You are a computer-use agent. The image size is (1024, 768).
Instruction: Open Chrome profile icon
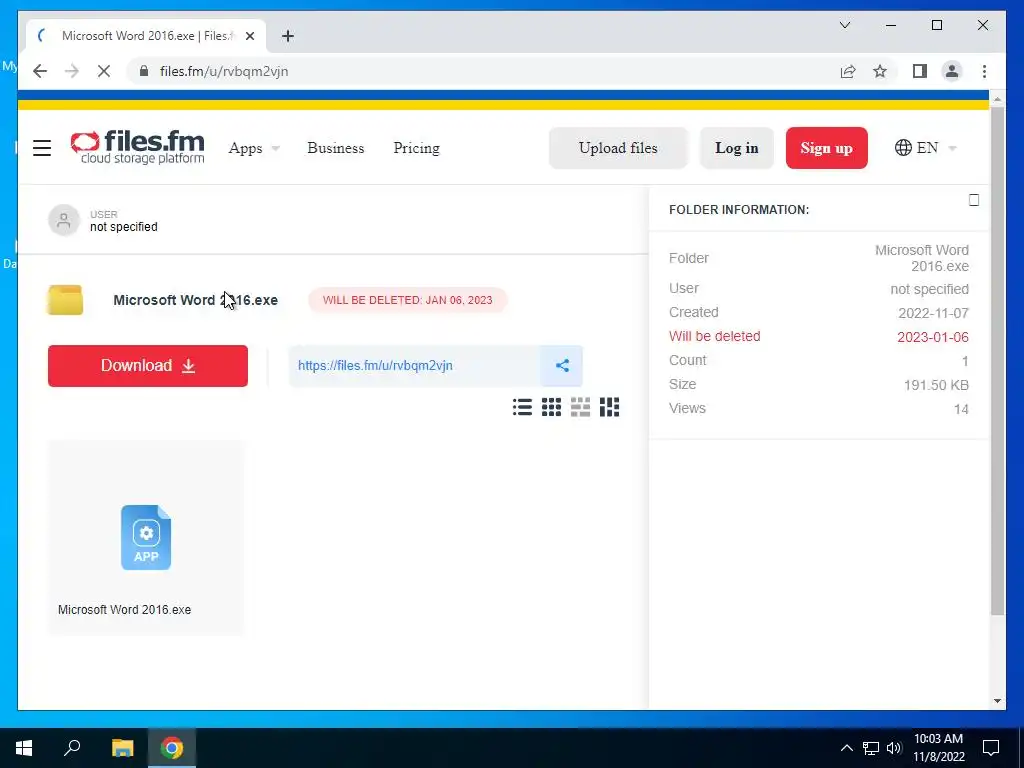[x=952, y=71]
